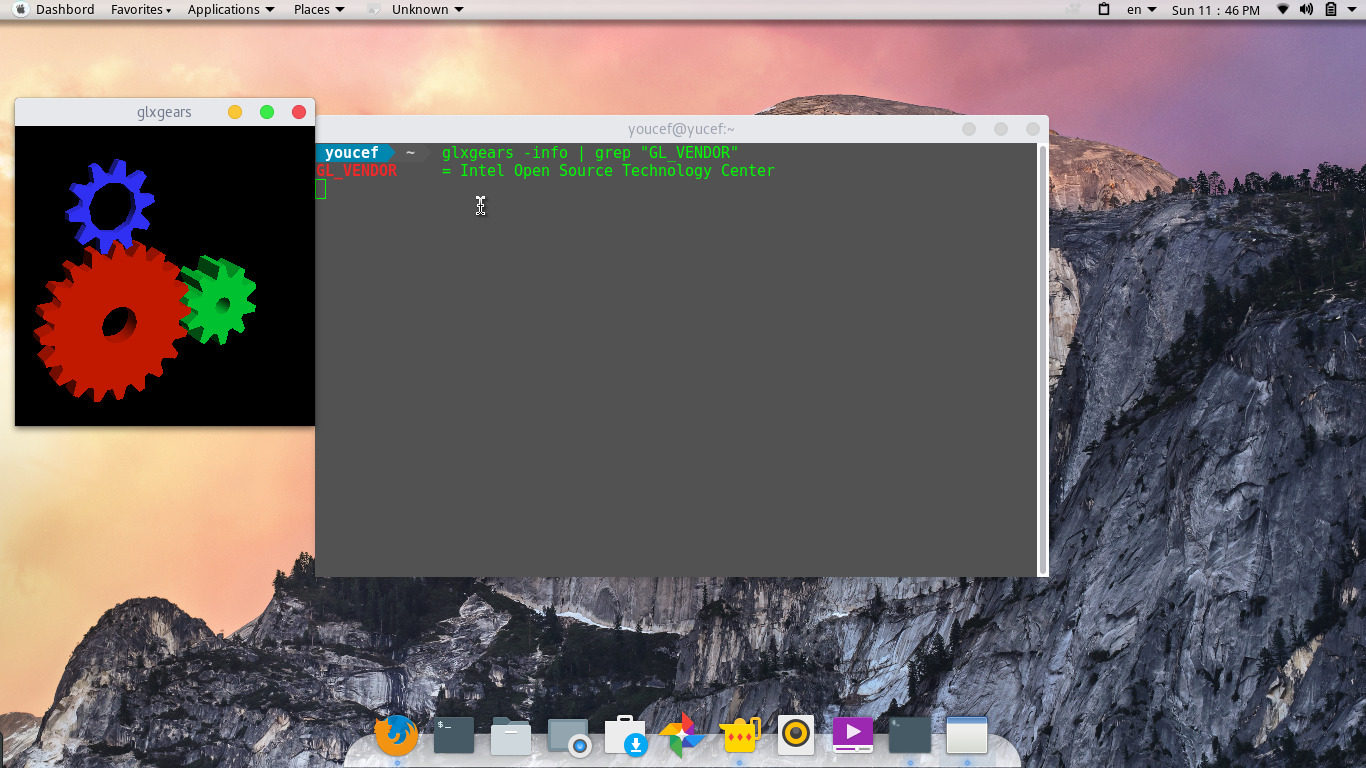The width and height of the screenshot is (1366, 768).
Task: Open the file manager folder icon
Action: [510, 736]
